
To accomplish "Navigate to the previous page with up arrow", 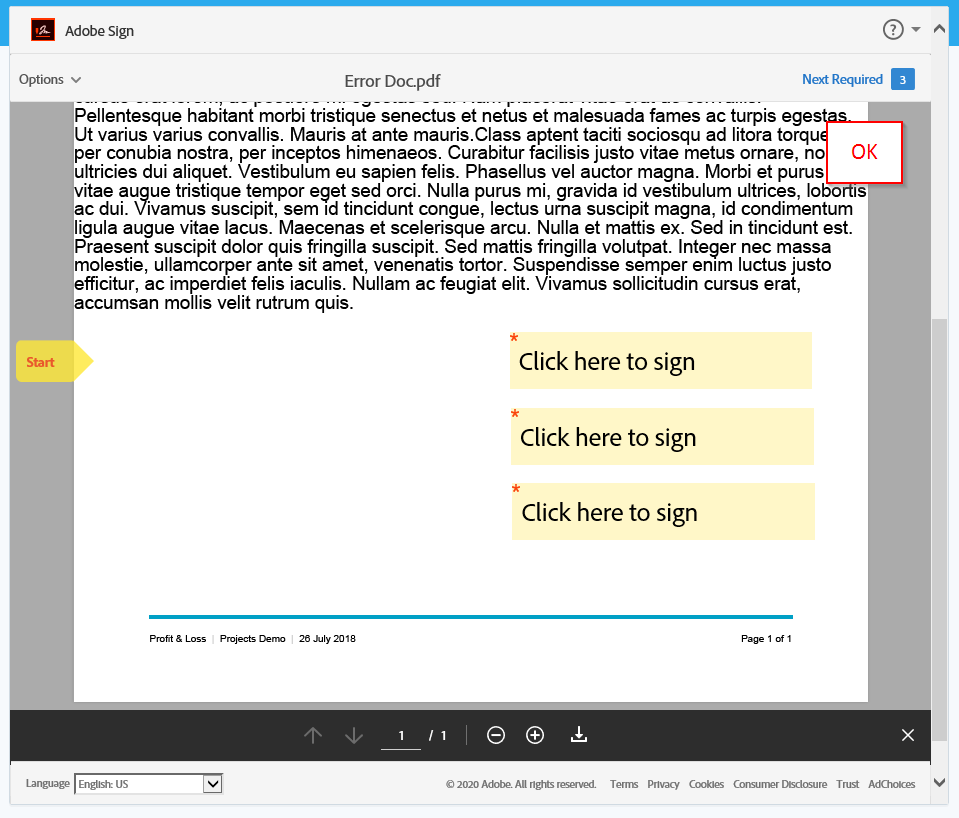I will tap(313, 735).
